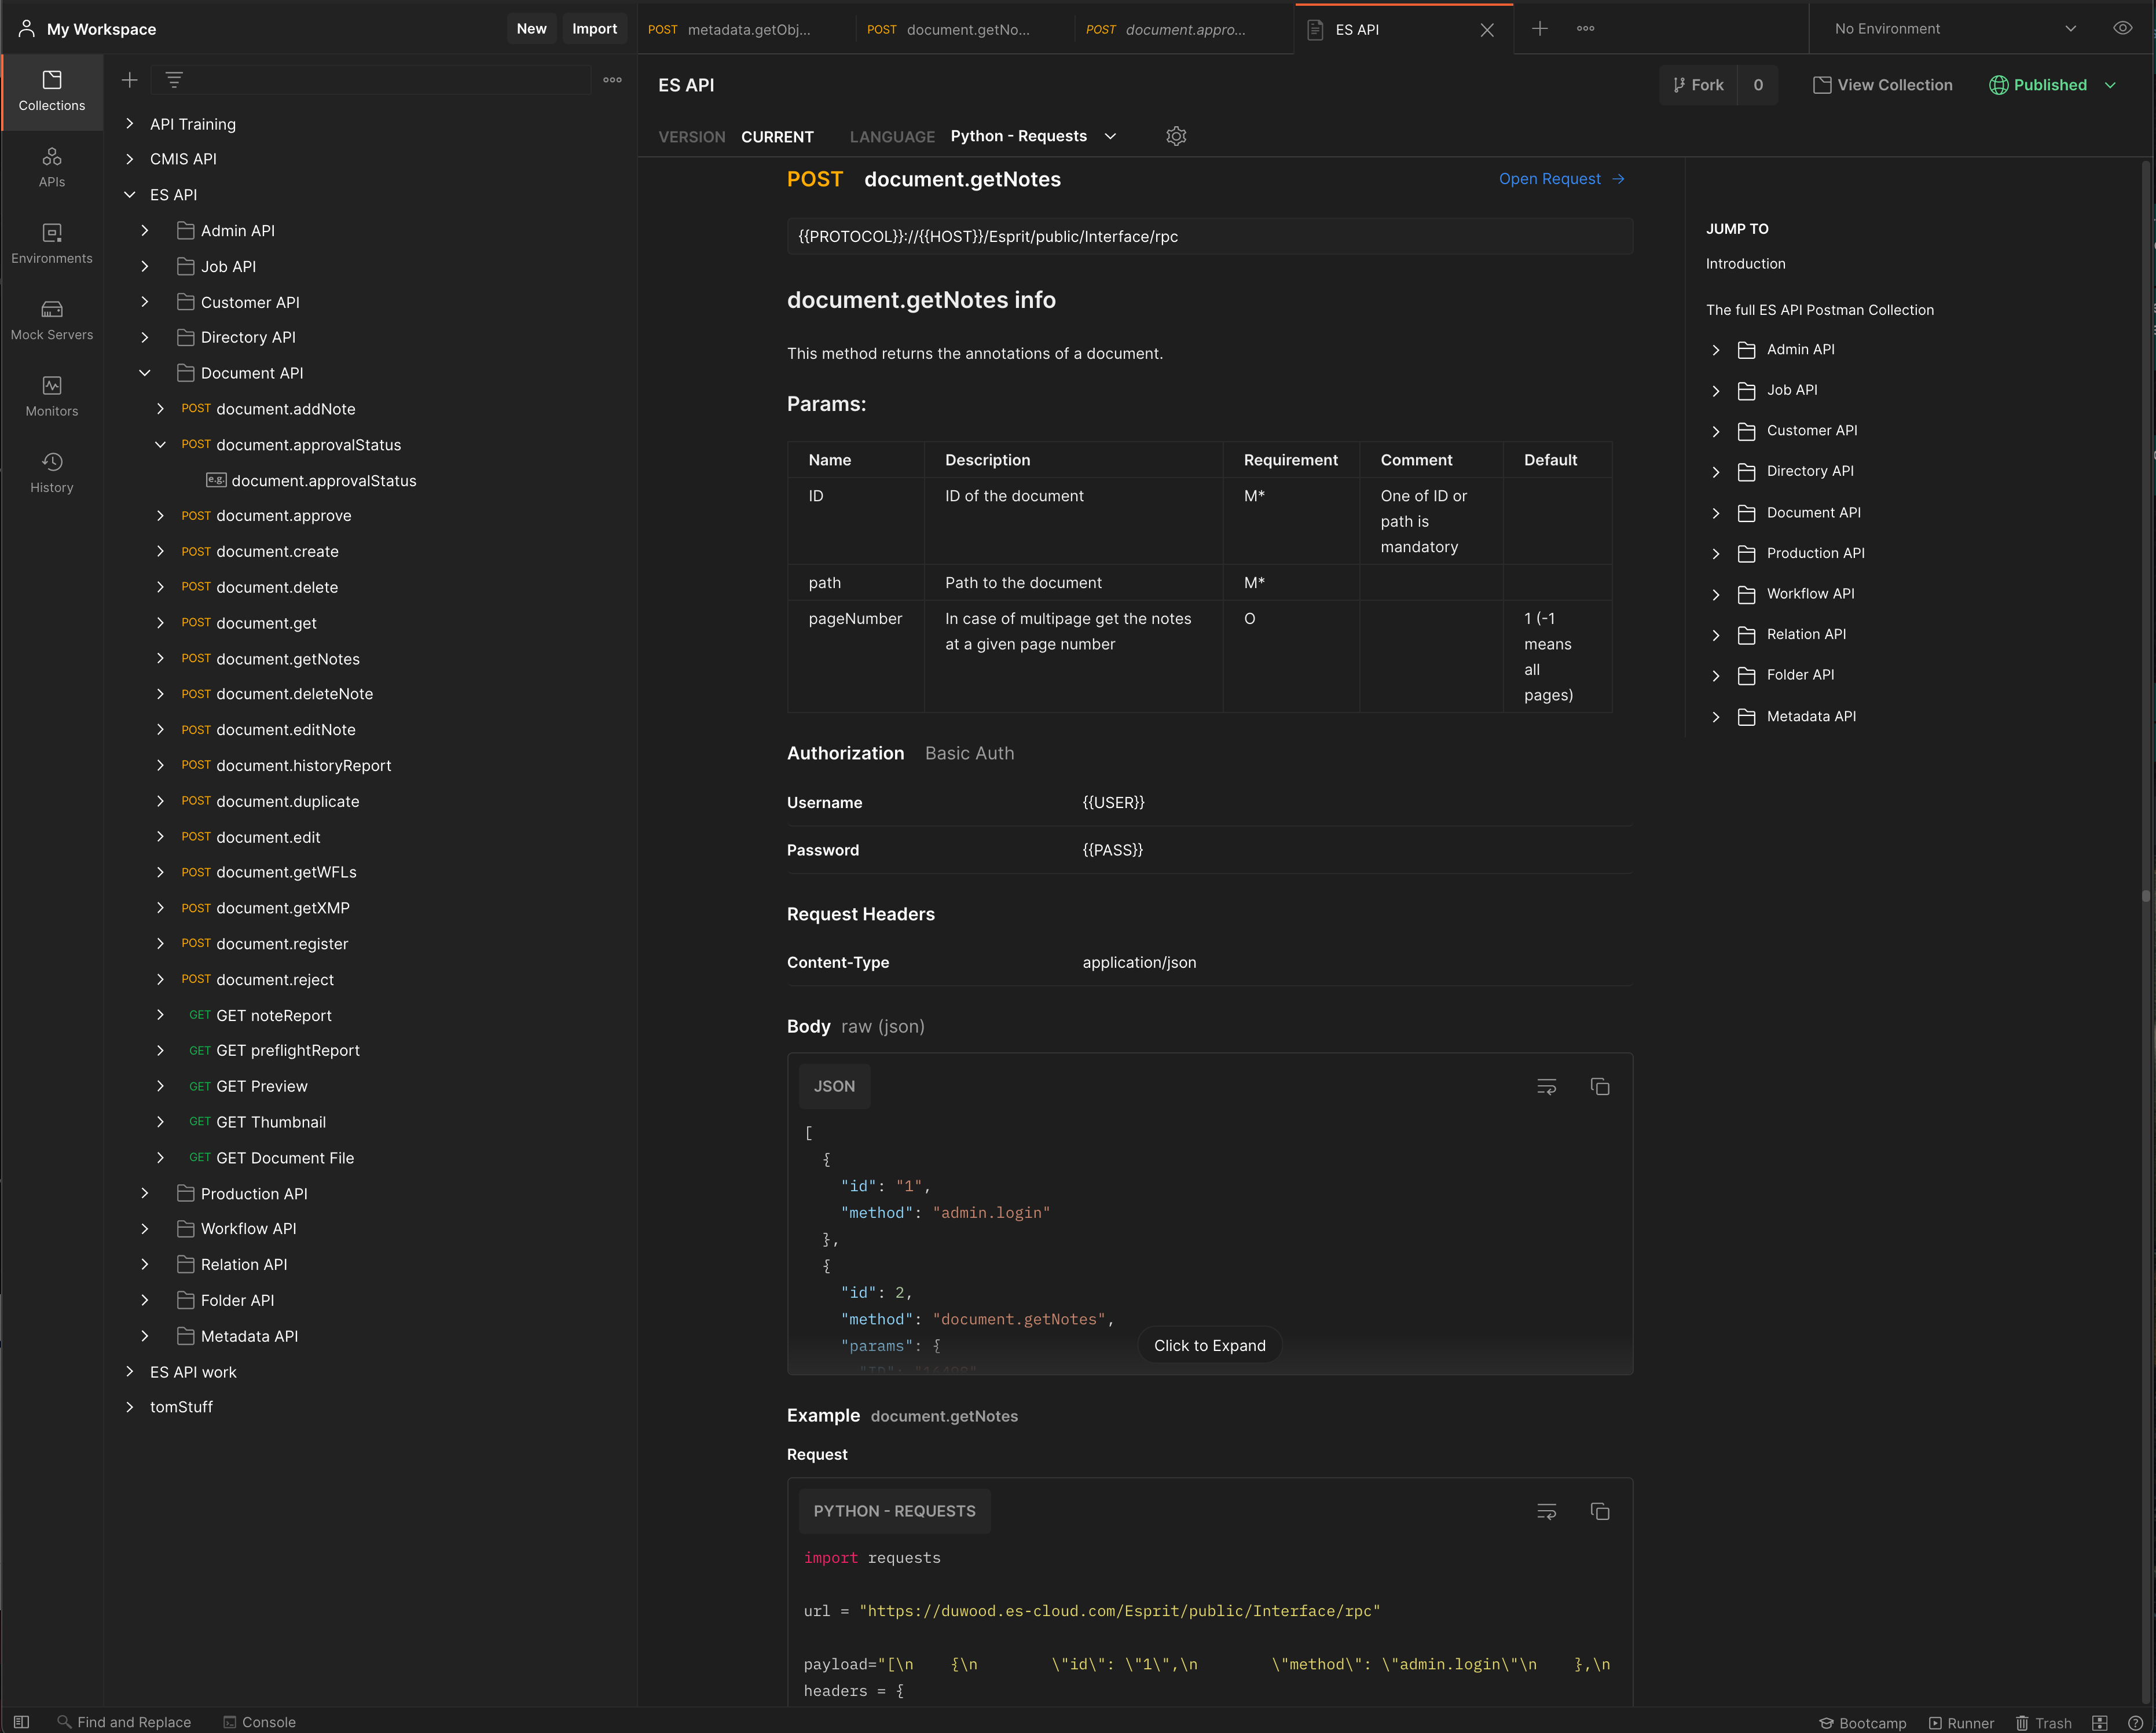Switch to the document.getNo... tab
The height and width of the screenshot is (1733, 2156).
pos(965,30)
